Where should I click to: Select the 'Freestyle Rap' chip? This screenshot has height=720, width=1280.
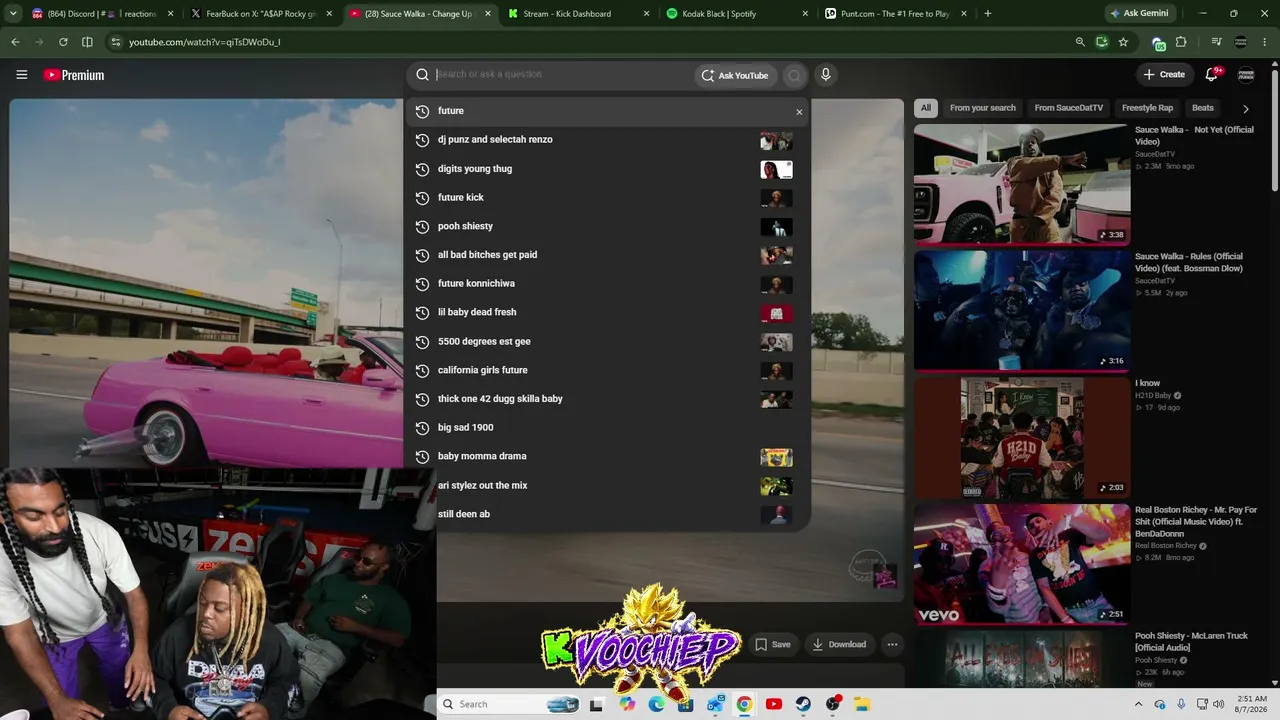click(1147, 108)
